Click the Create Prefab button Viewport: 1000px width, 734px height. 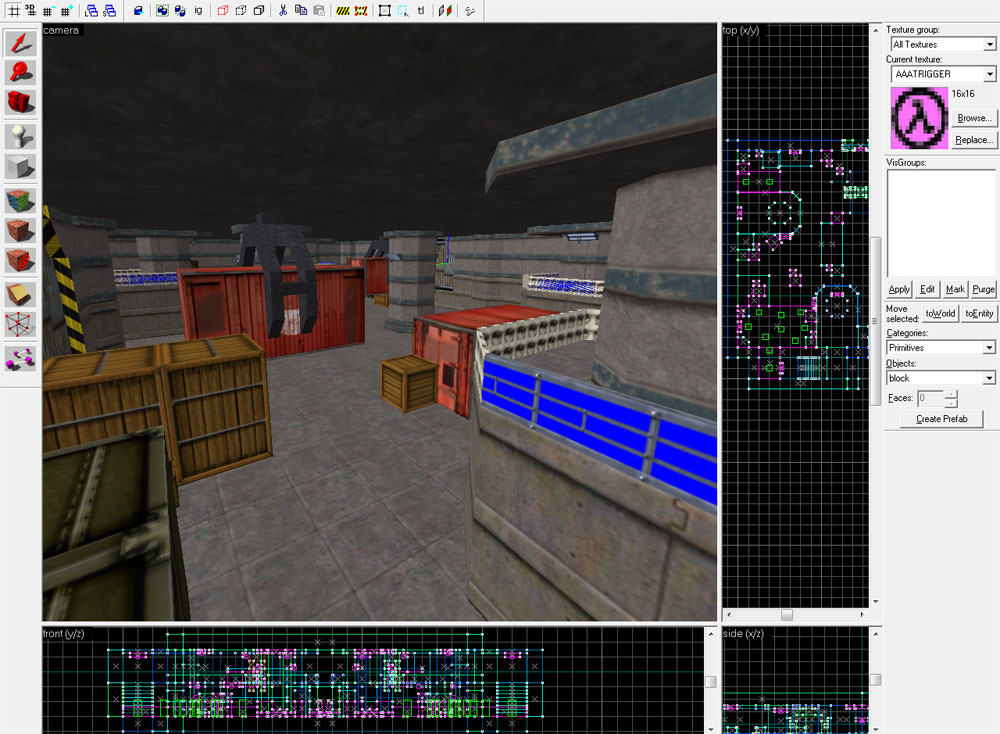point(941,419)
